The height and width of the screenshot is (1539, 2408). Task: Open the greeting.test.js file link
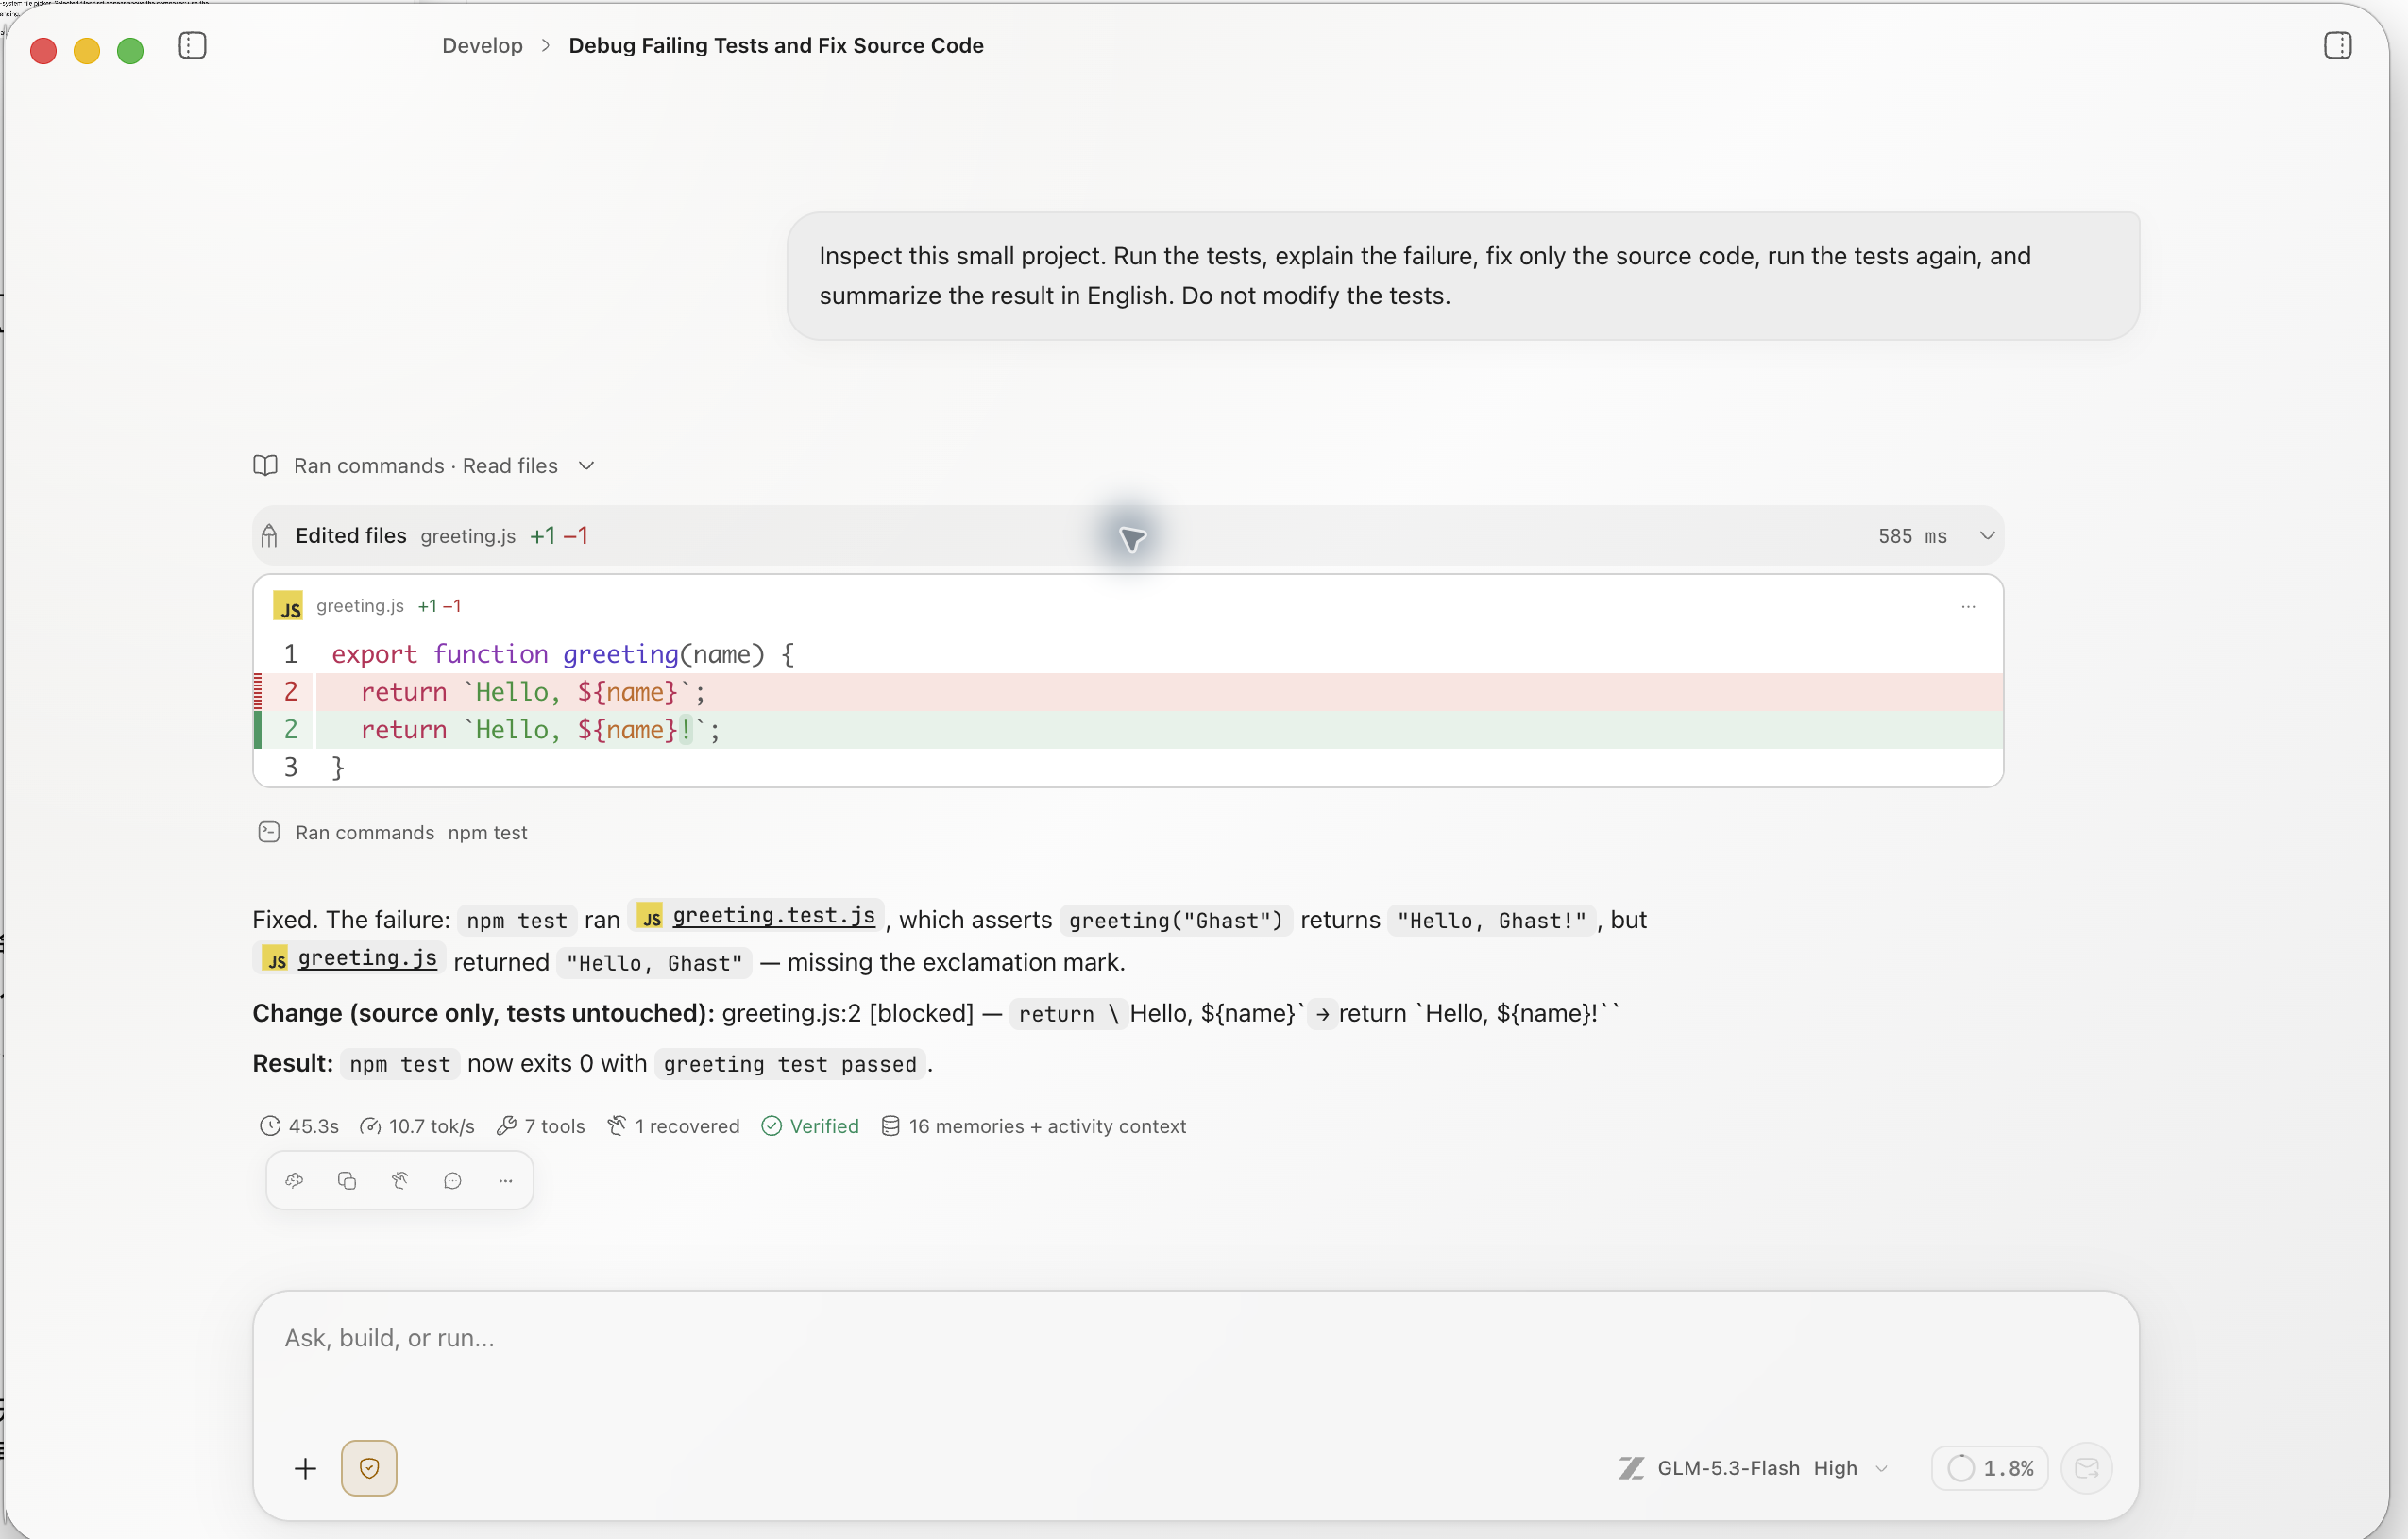tap(759, 916)
